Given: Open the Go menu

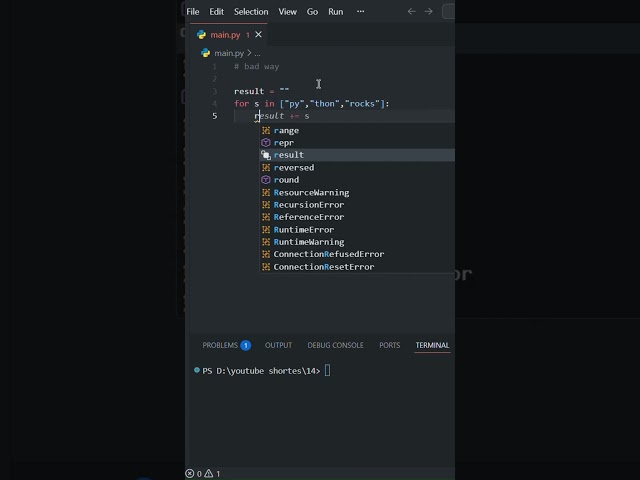Looking at the screenshot, I should [x=312, y=12].
